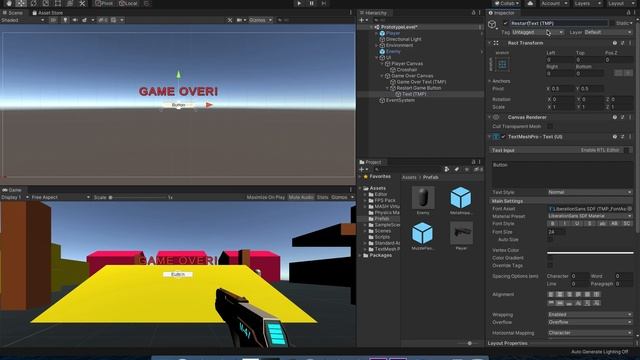Toggle Enable RTL Editor checkbox
Image resolution: width=640 pixels, height=360 pixels.
coord(627,150)
